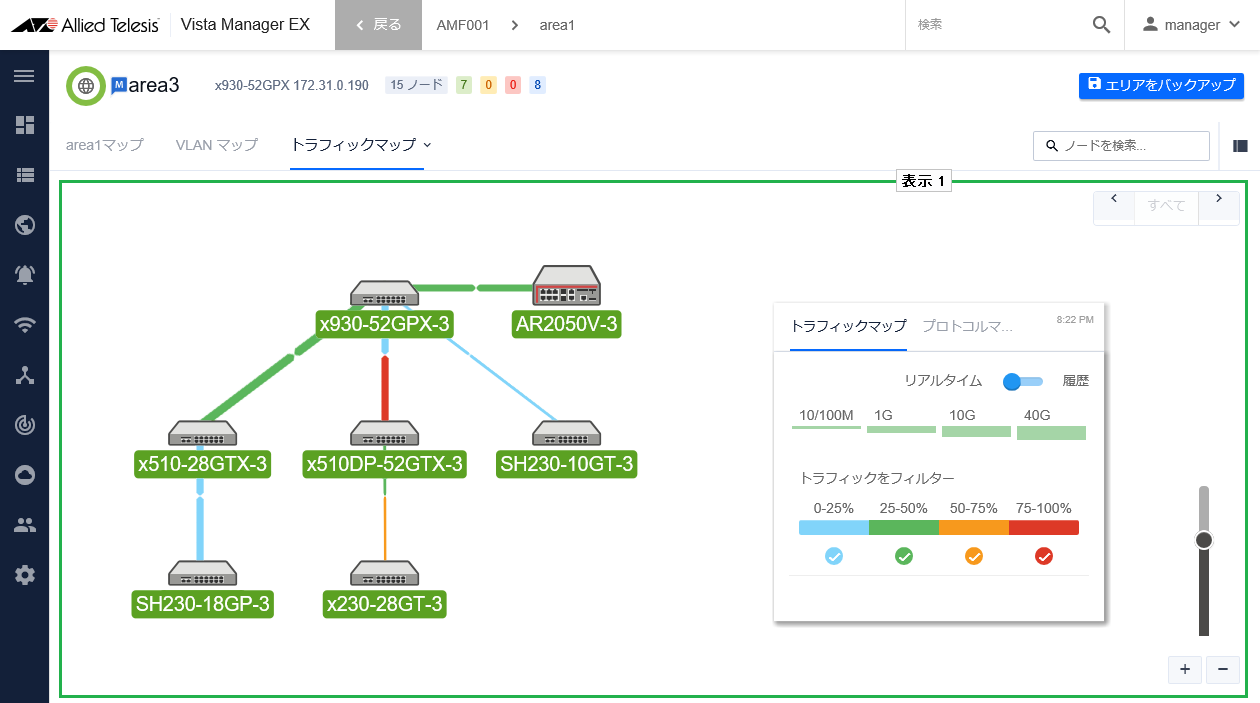Uncheck the 0-25% blue traffic filter
This screenshot has height=703, width=1260.
click(x=834, y=556)
